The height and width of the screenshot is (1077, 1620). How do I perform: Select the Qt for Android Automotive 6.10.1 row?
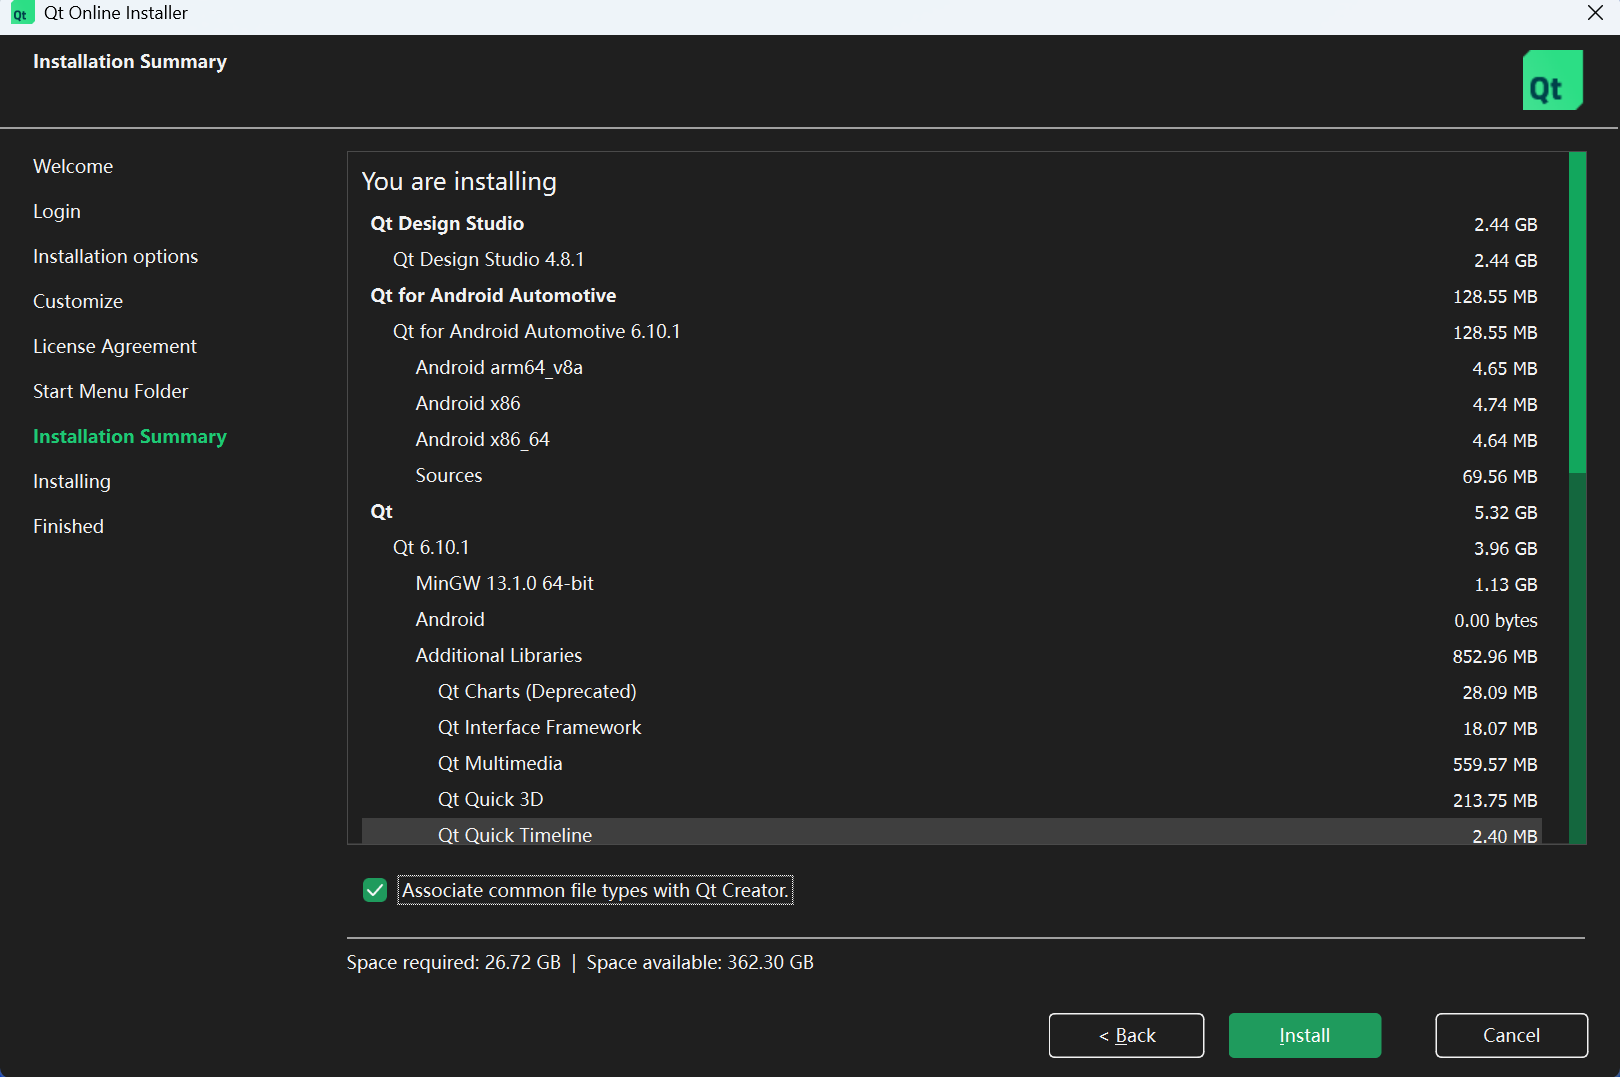pos(952,332)
